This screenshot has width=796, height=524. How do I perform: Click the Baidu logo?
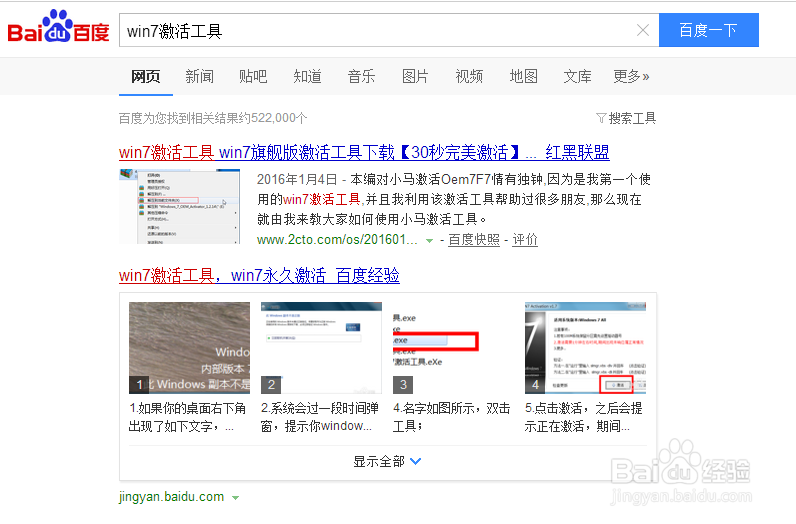(x=58, y=27)
